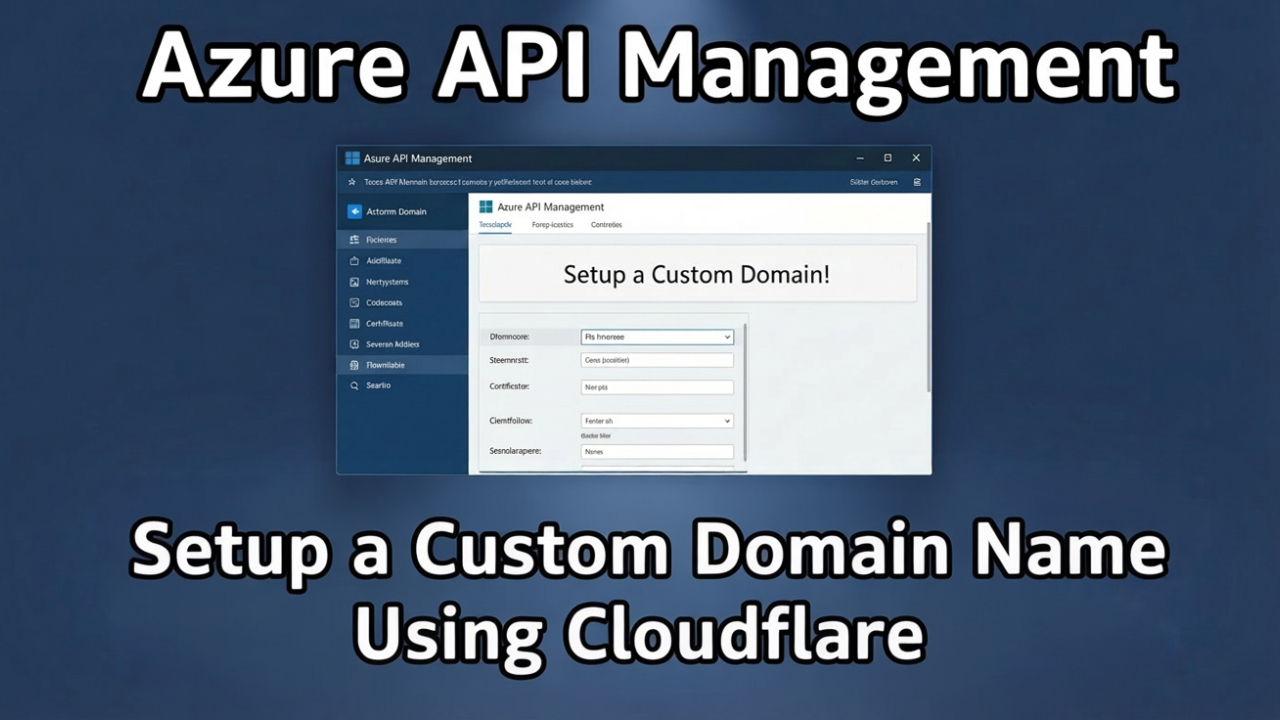Click the image icon next to Nertyystems
This screenshot has height=720, width=1280.
pos(355,281)
